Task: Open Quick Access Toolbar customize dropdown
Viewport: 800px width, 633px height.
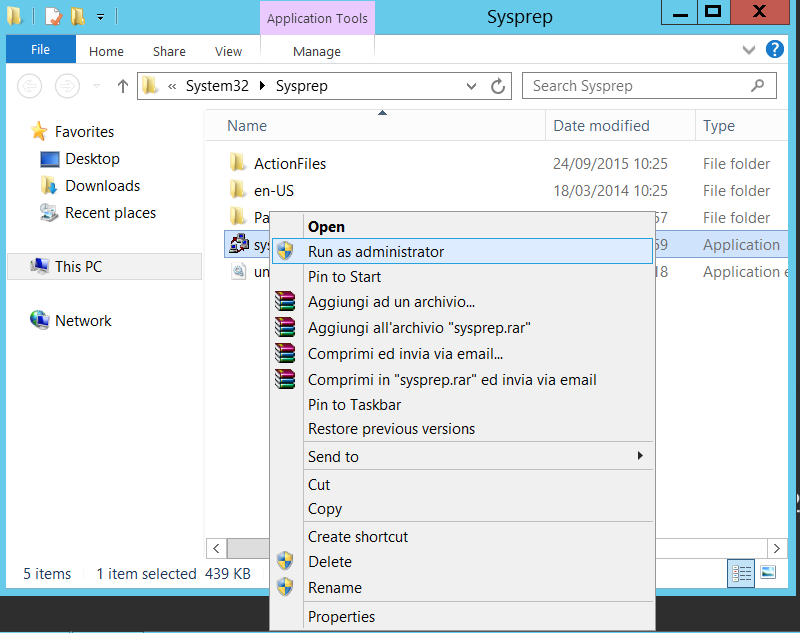Action: pos(101,17)
